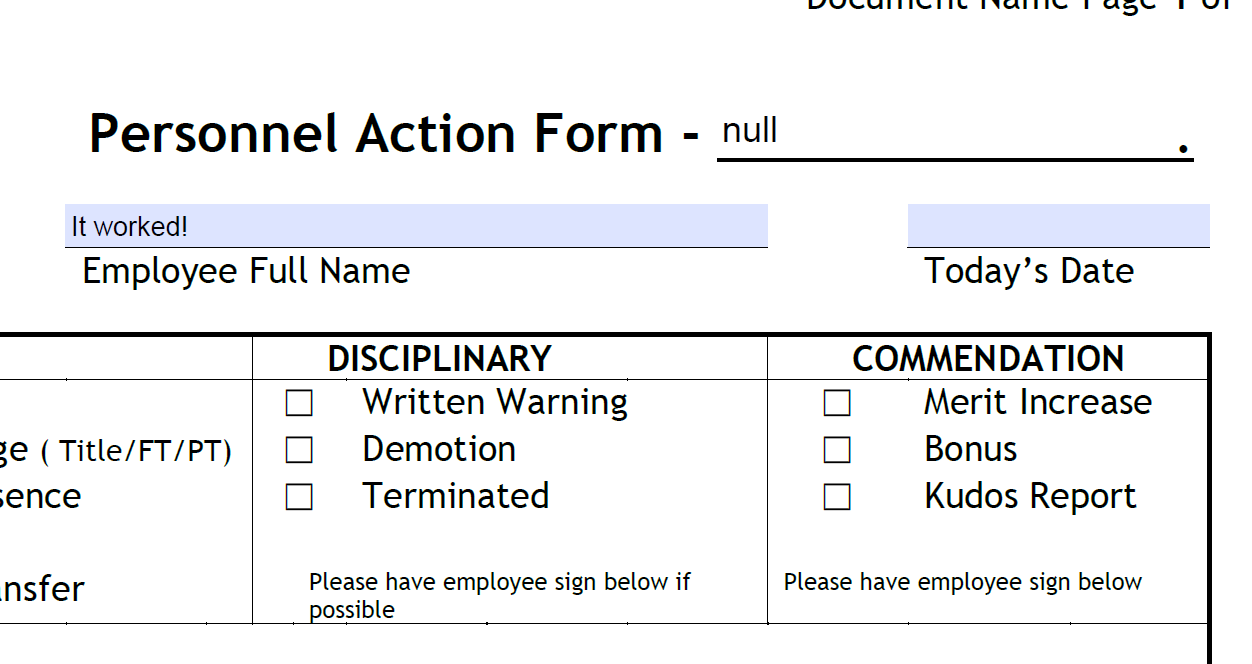Enable the Terminated checkbox
Image resolution: width=1252 pixels, height=664 pixels.
299,497
